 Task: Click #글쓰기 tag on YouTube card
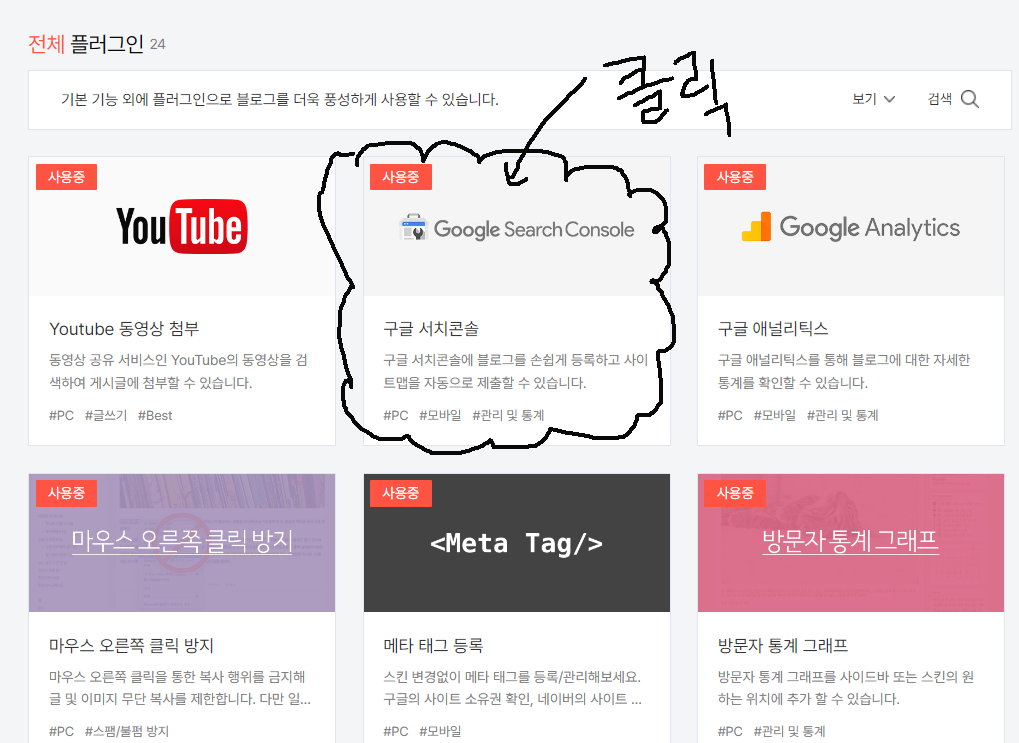pyautogui.click(x=106, y=415)
